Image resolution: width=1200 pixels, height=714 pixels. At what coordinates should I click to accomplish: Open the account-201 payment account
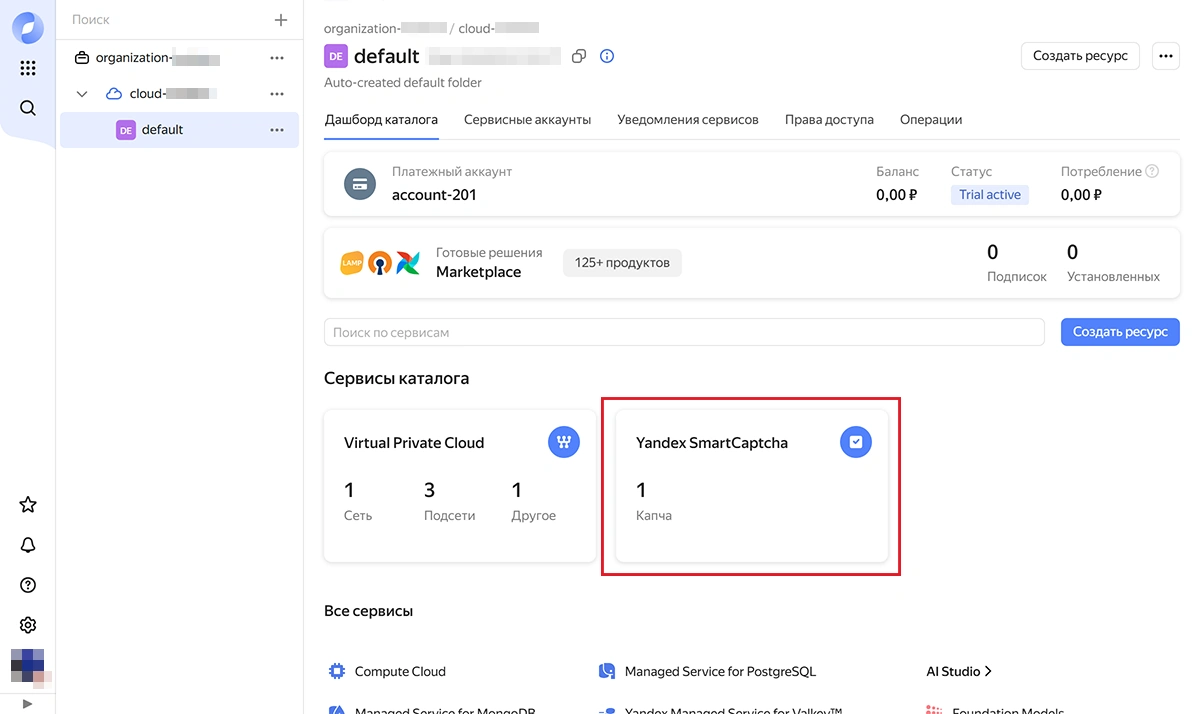point(434,195)
